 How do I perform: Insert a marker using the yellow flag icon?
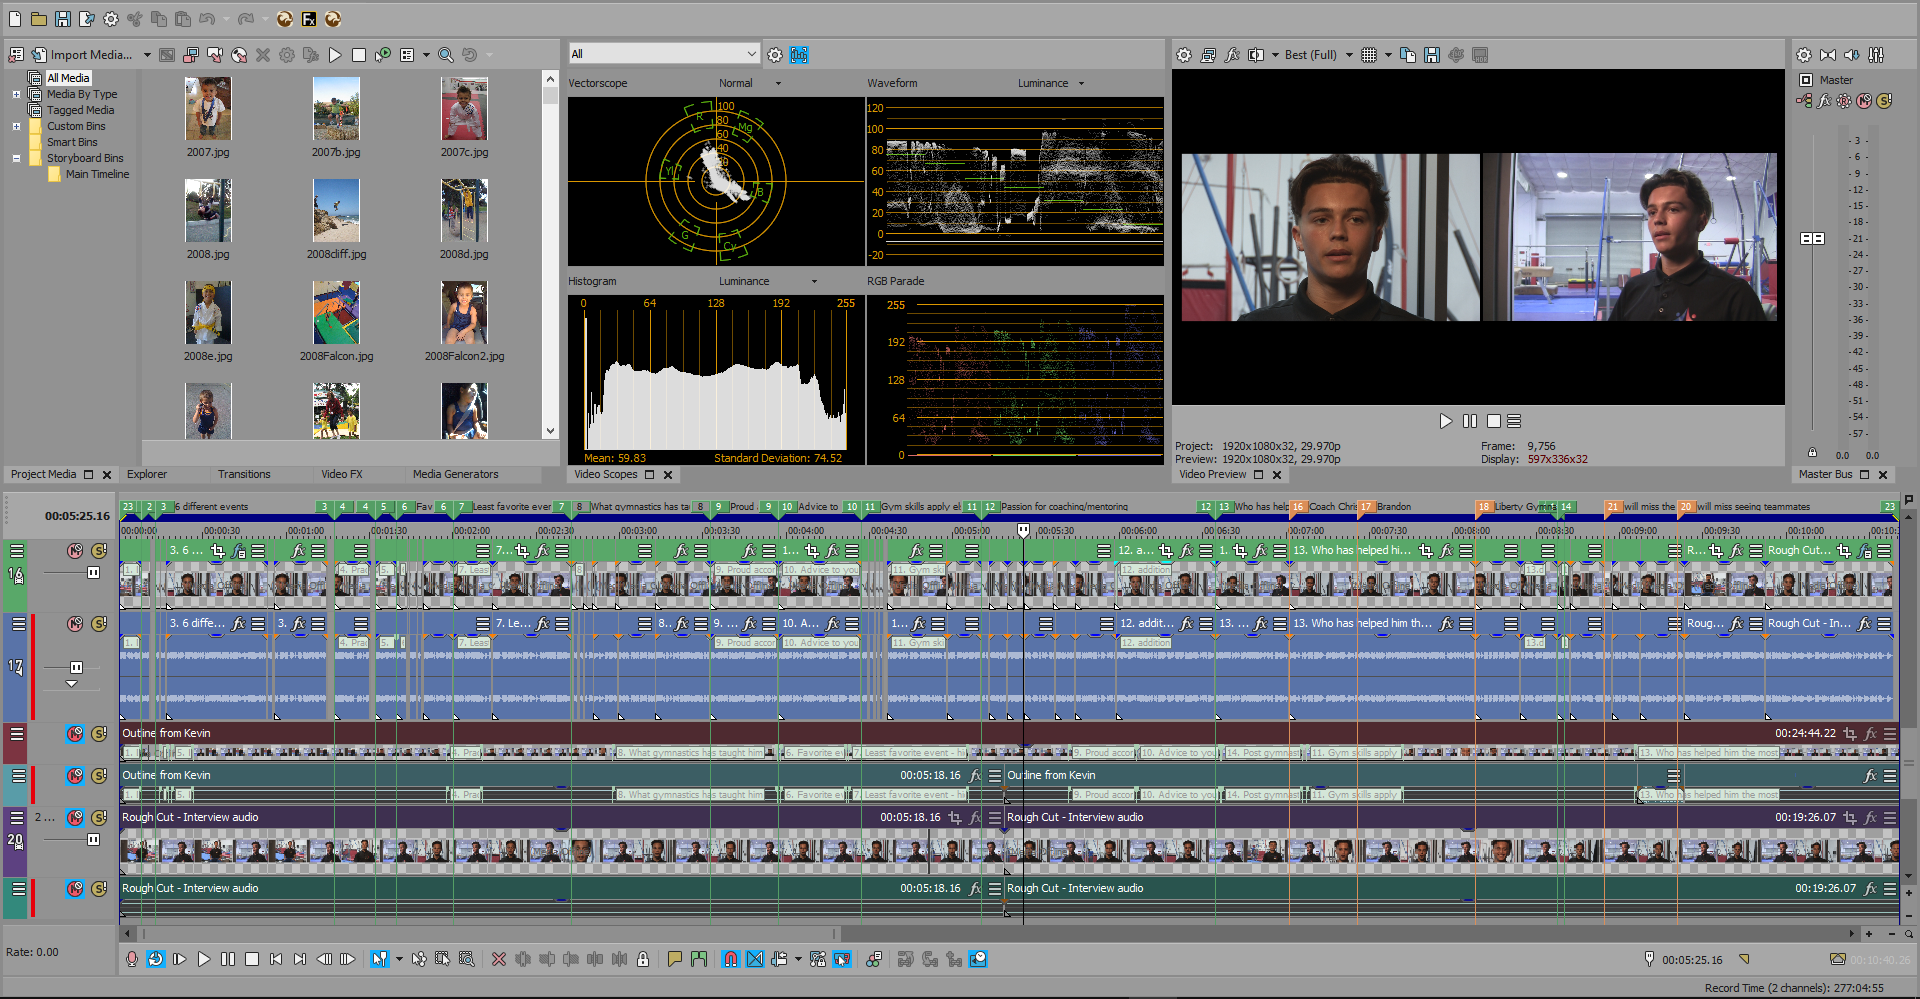[675, 959]
